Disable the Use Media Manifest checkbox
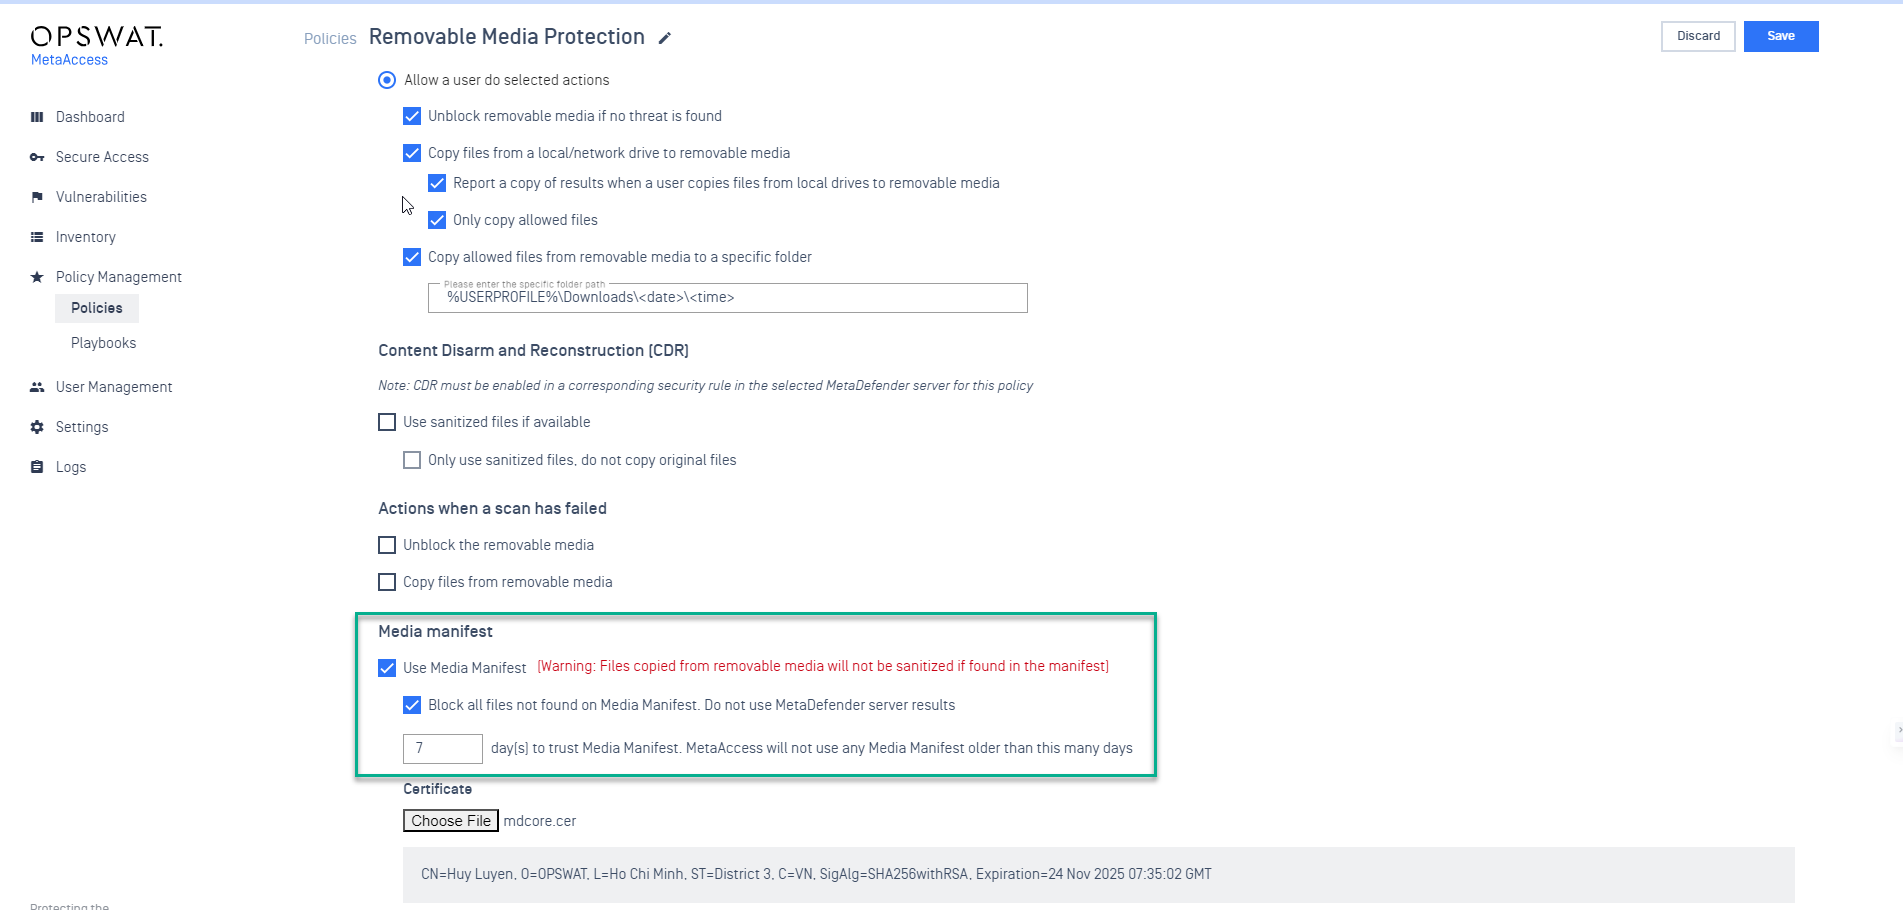The width and height of the screenshot is (1903, 910). coord(387,668)
